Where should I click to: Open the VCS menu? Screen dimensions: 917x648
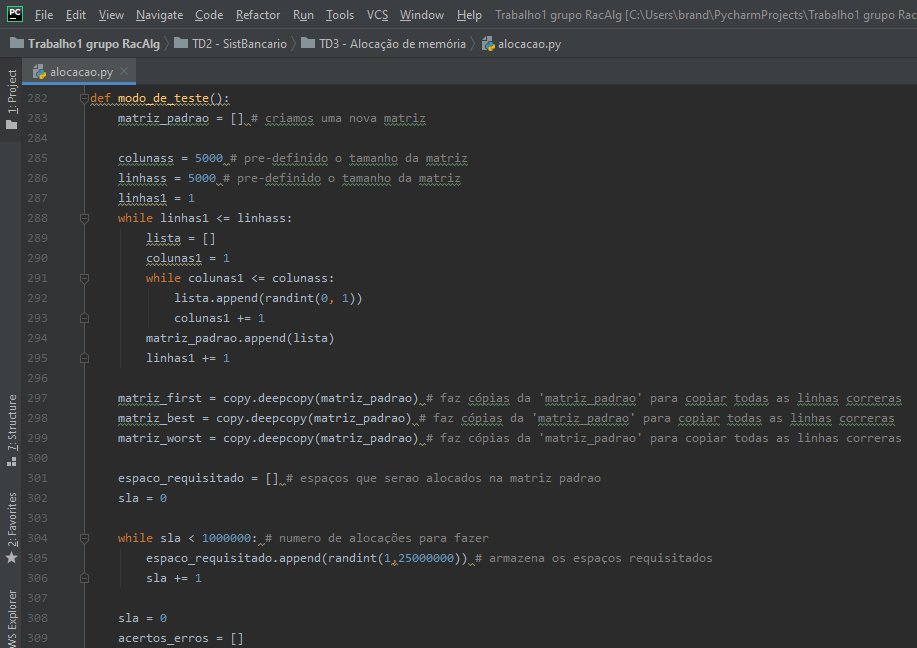click(x=377, y=15)
